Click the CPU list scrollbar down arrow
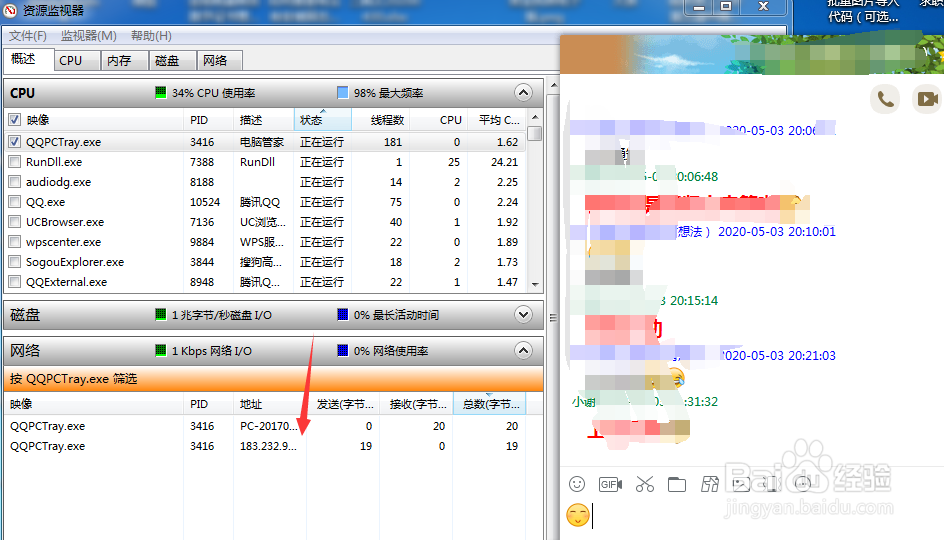 tap(535, 284)
